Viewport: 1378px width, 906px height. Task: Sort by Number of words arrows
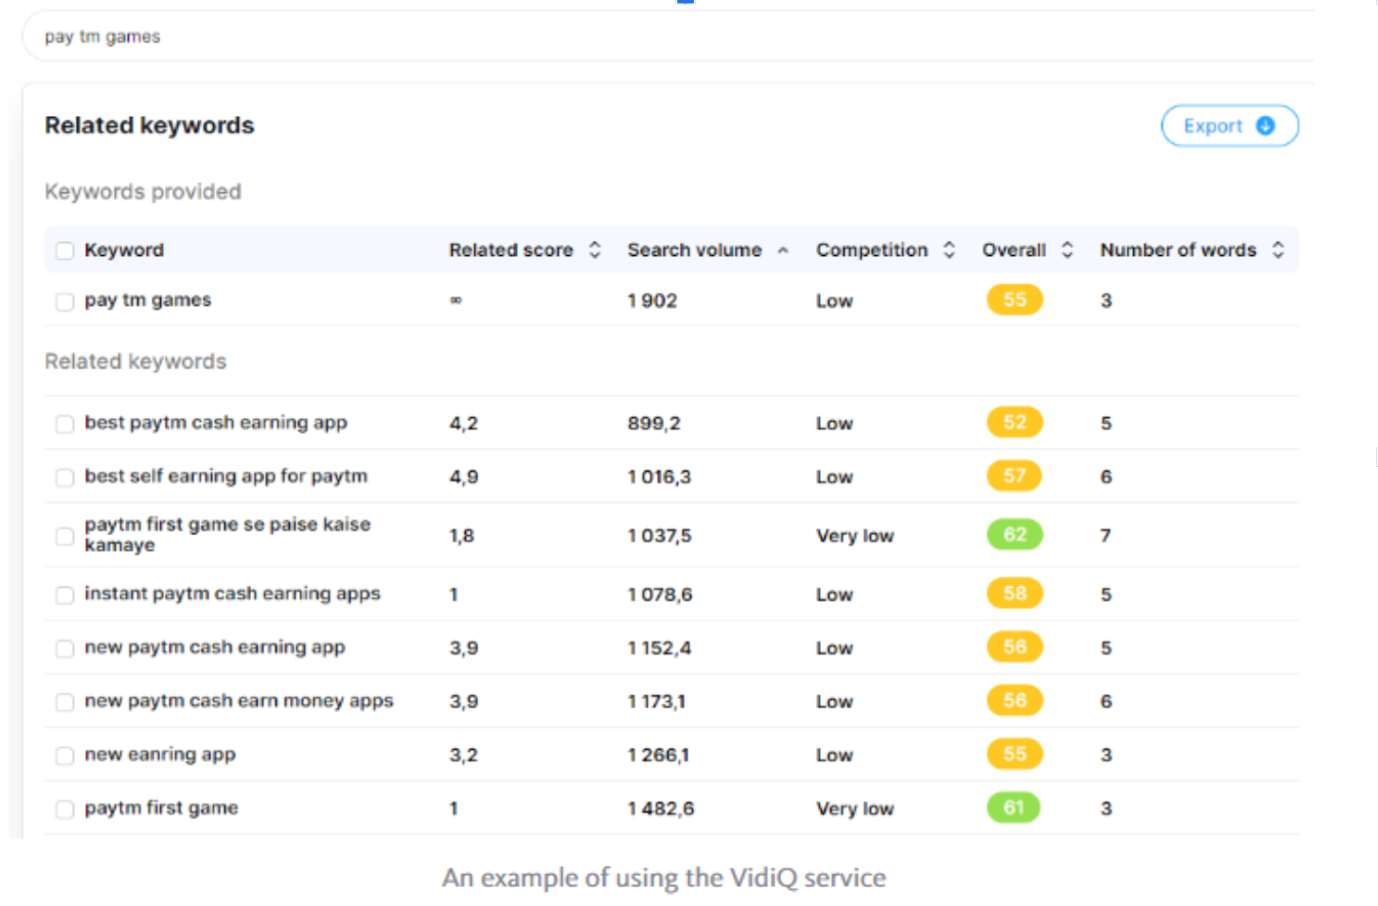click(1278, 250)
